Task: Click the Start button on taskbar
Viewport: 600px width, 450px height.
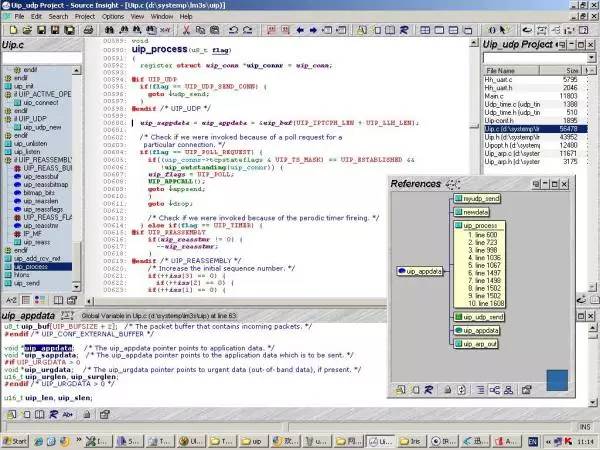Action: (16, 441)
